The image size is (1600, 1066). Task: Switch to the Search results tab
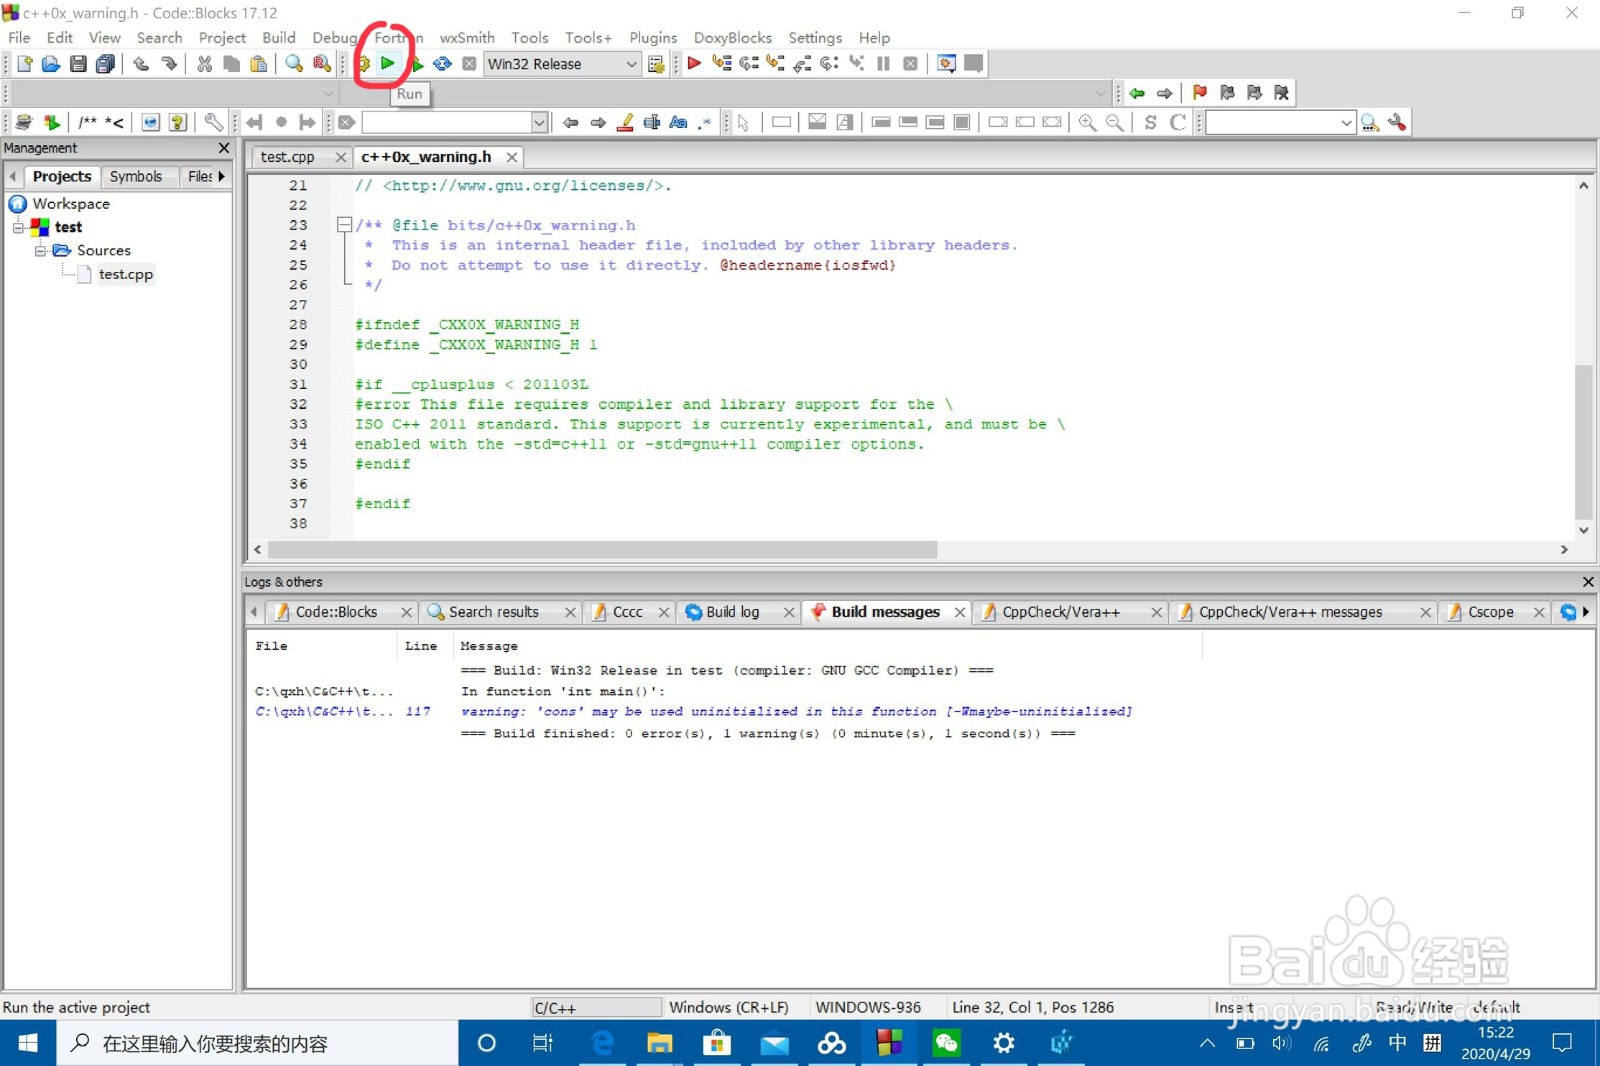pyautogui.click(x=493, y=612)
